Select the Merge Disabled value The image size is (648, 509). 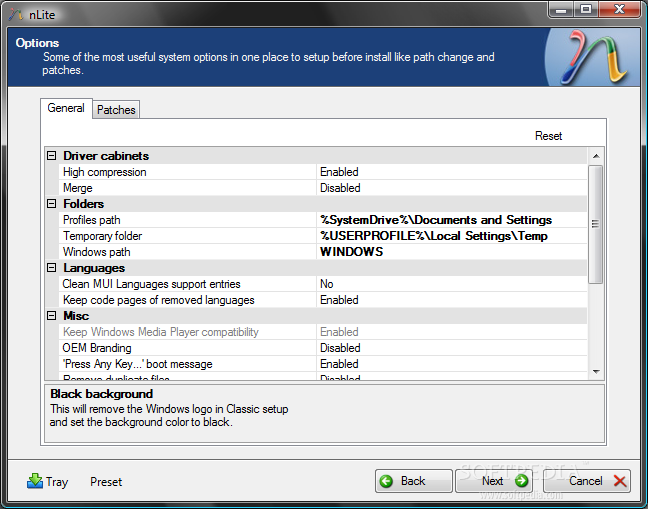452,188
